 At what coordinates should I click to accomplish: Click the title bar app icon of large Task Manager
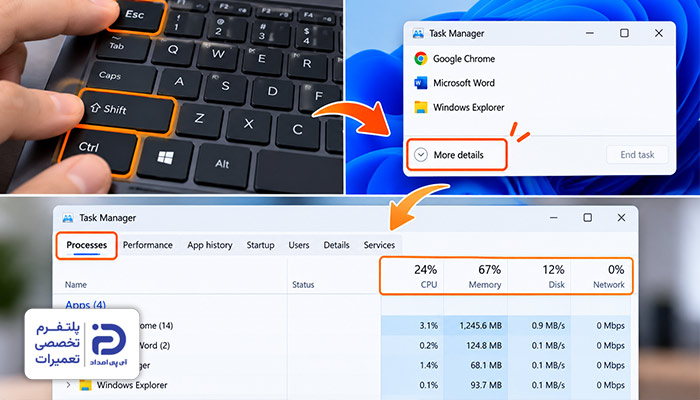pyautogui.click(x=68, y=218)
